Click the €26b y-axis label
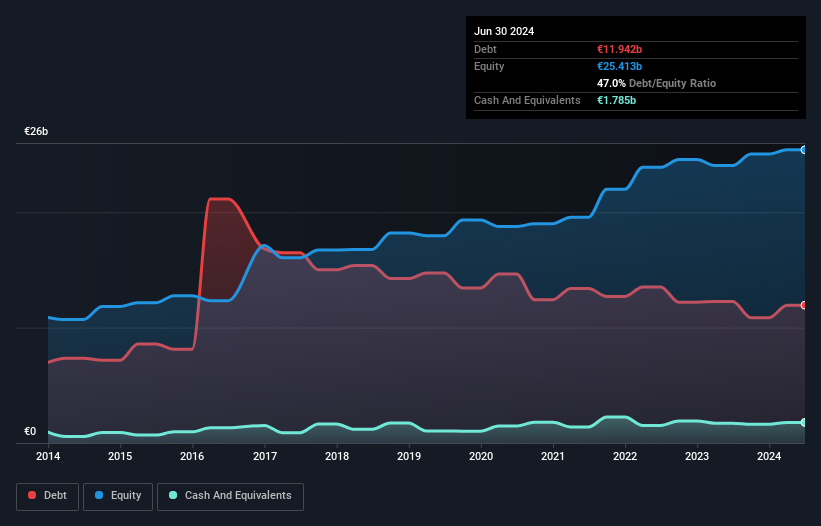Image resolution: width=821 pixels, height=526 pixels. [x=36, y=131]
